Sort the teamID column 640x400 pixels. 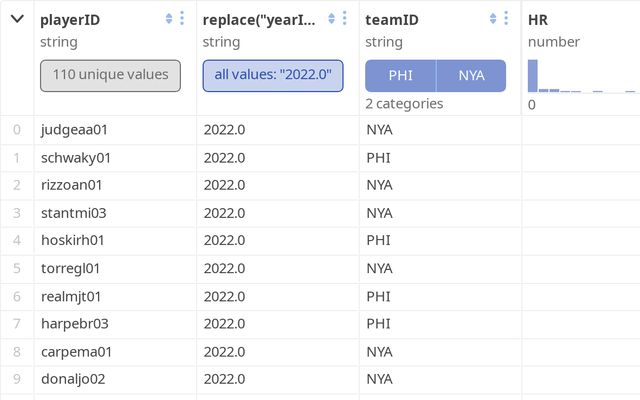(x=493, y=18)
